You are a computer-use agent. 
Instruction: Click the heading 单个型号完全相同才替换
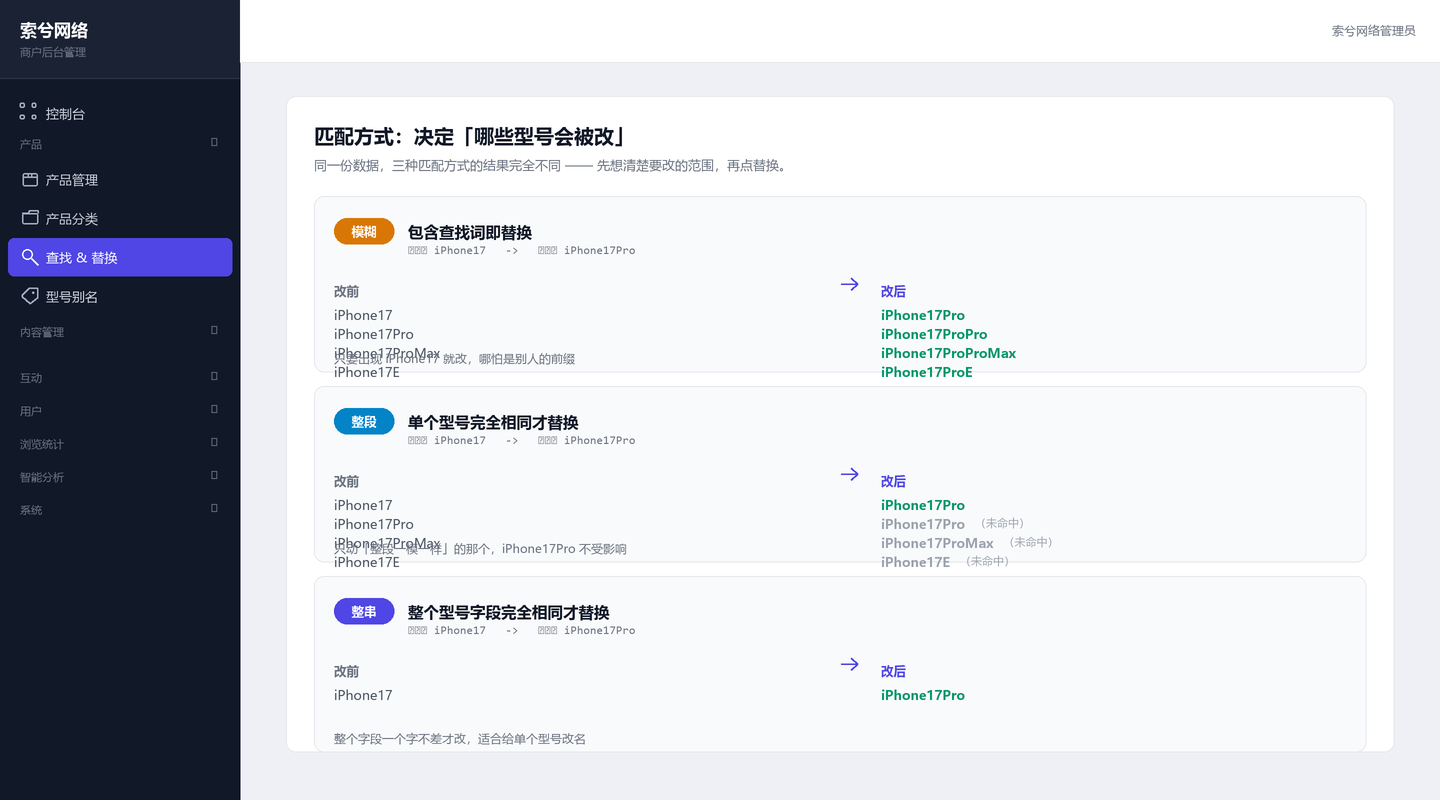pyautogui.click(x=493, y=422)
